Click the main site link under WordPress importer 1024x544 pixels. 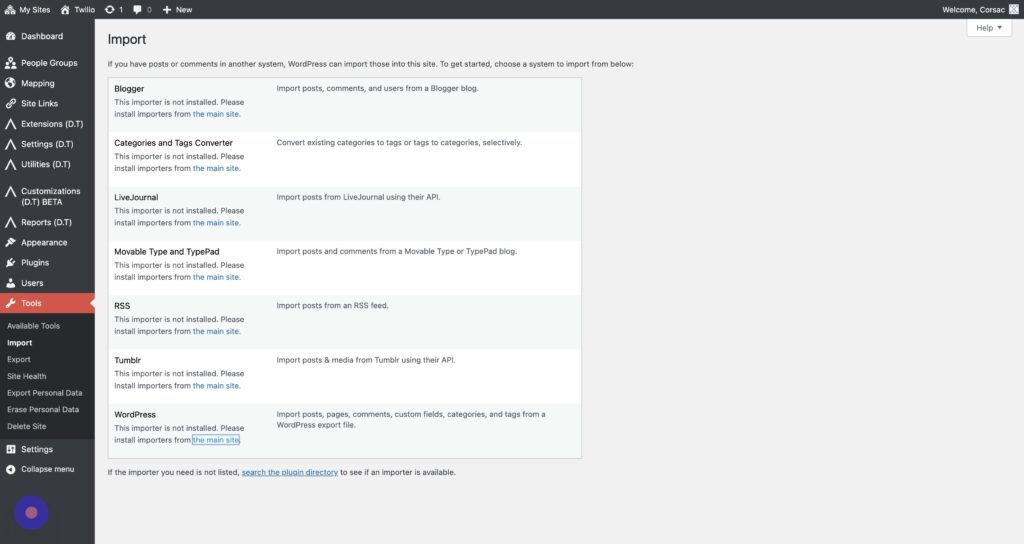point(215,440)
